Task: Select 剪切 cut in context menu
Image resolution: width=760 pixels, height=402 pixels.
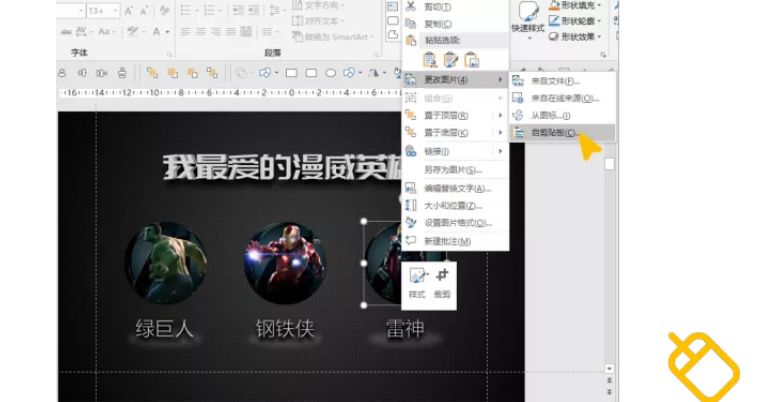Action: [455, 7]
